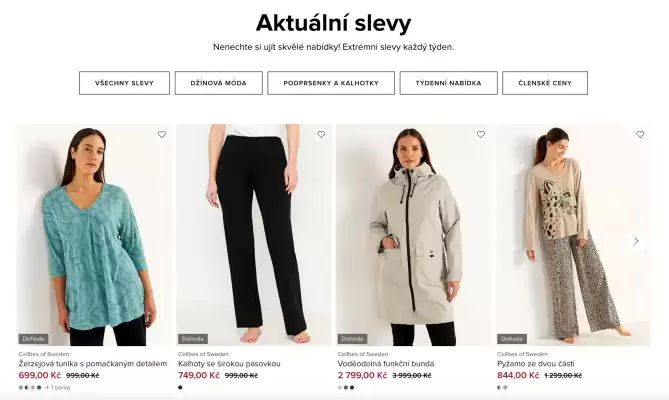The image size is (669, 400).
Task: Switch to Džínová móda filter
Action: pos(218,83)
